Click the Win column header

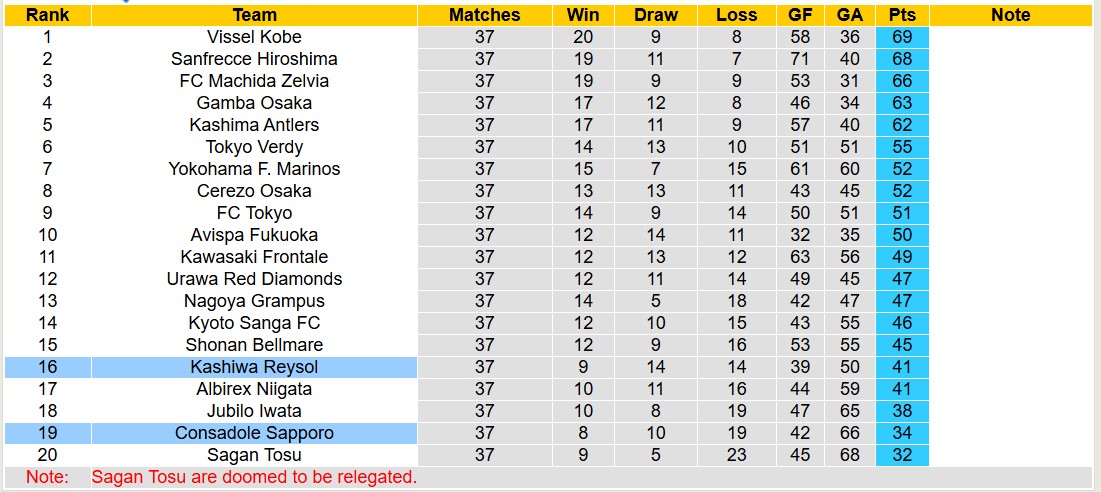pos(583,15)
